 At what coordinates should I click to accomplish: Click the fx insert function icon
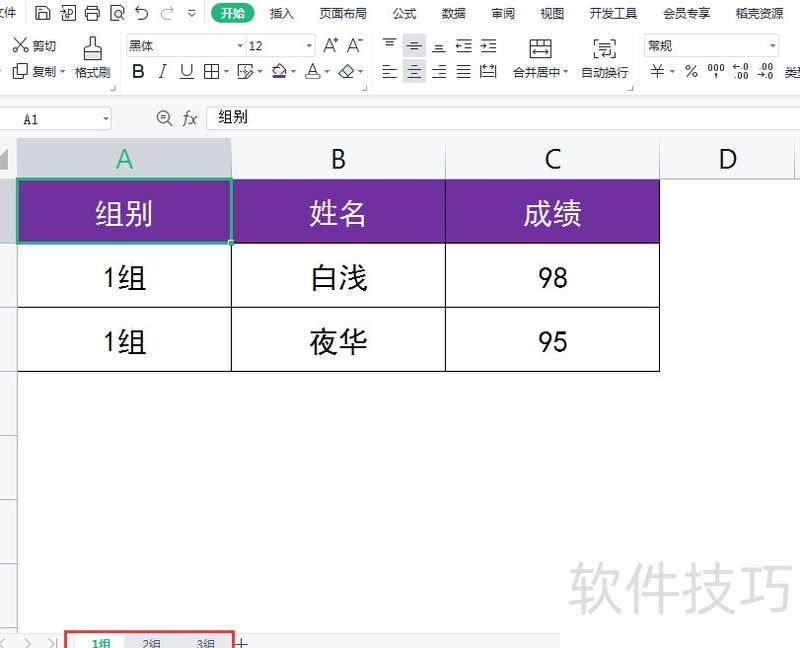click(x=190, y=118)
